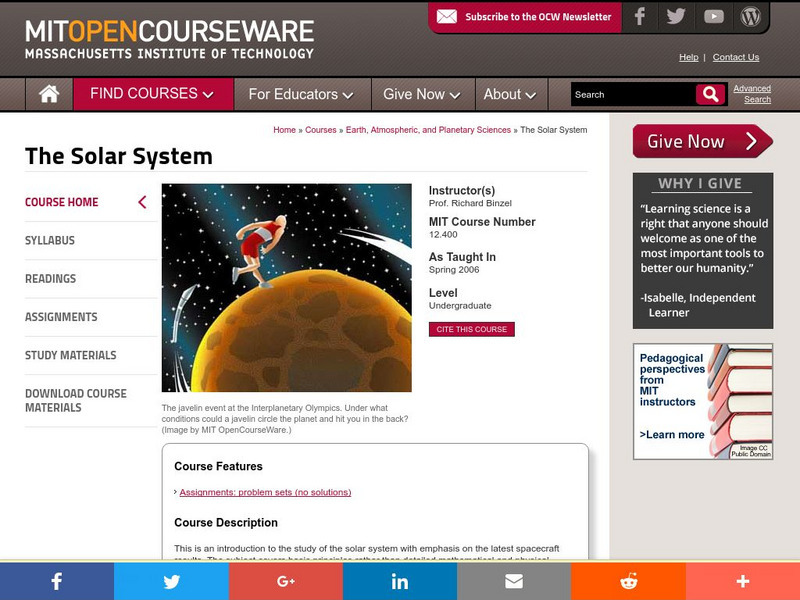This screenshot has width=800, height=600.
Task: Open the WordPress blog icon in header
Action: [x=751, y=16]
